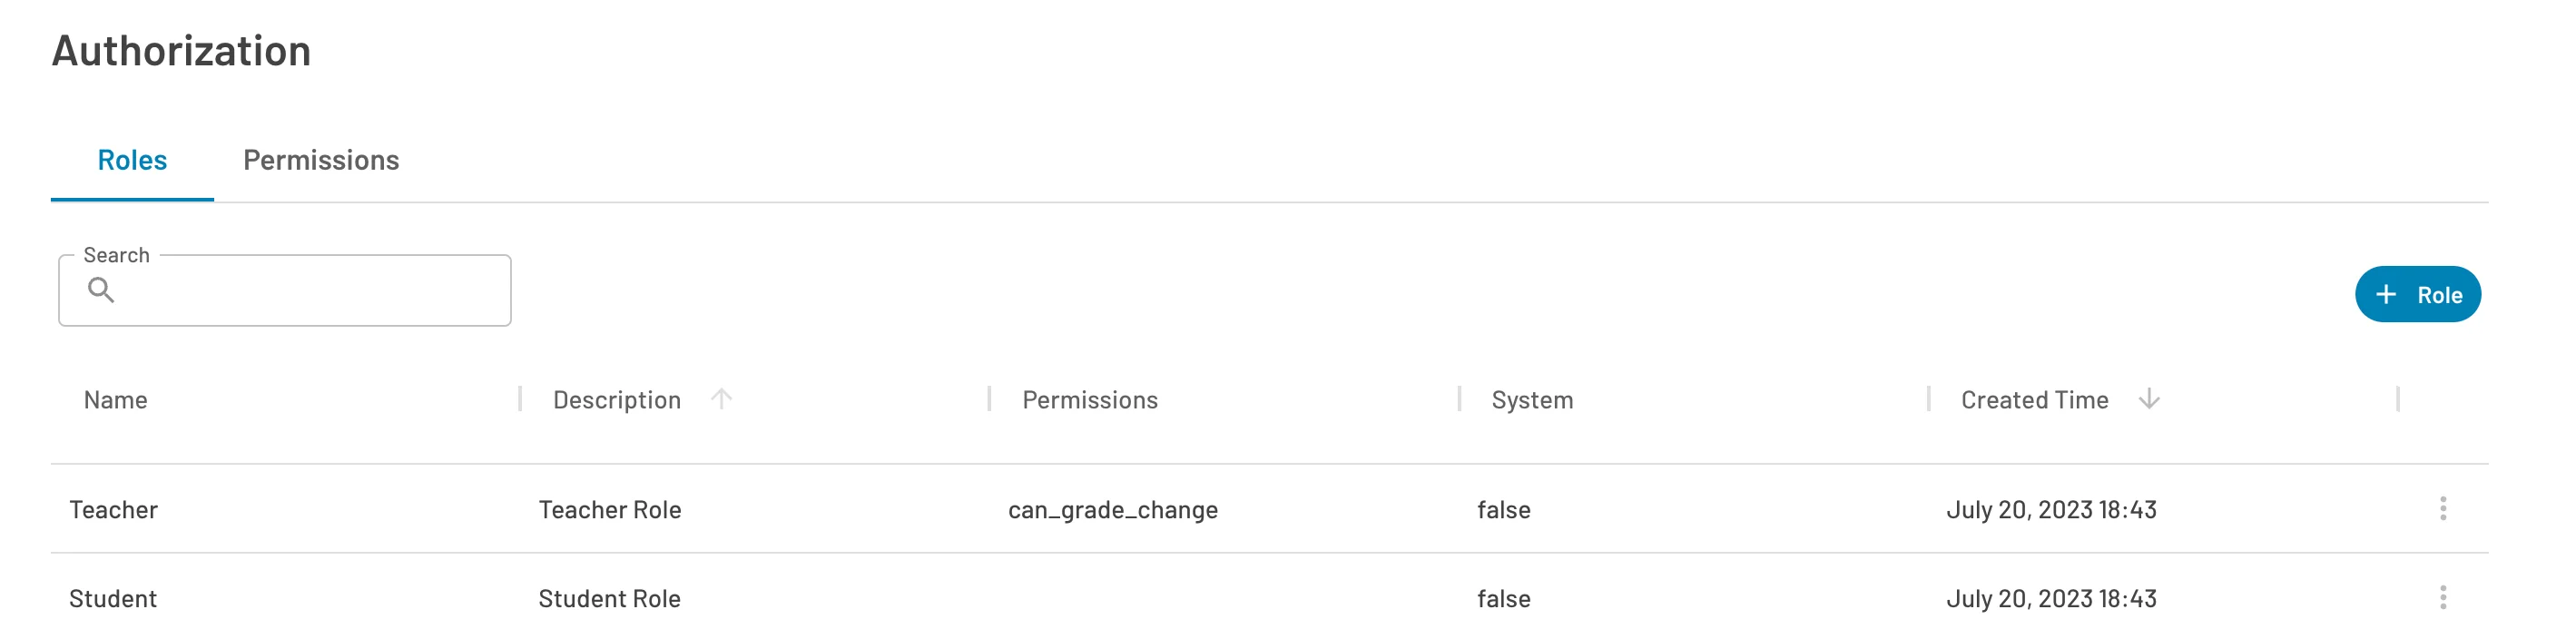
Task: Click the search magnifier icon
Action: click(103, 291)
